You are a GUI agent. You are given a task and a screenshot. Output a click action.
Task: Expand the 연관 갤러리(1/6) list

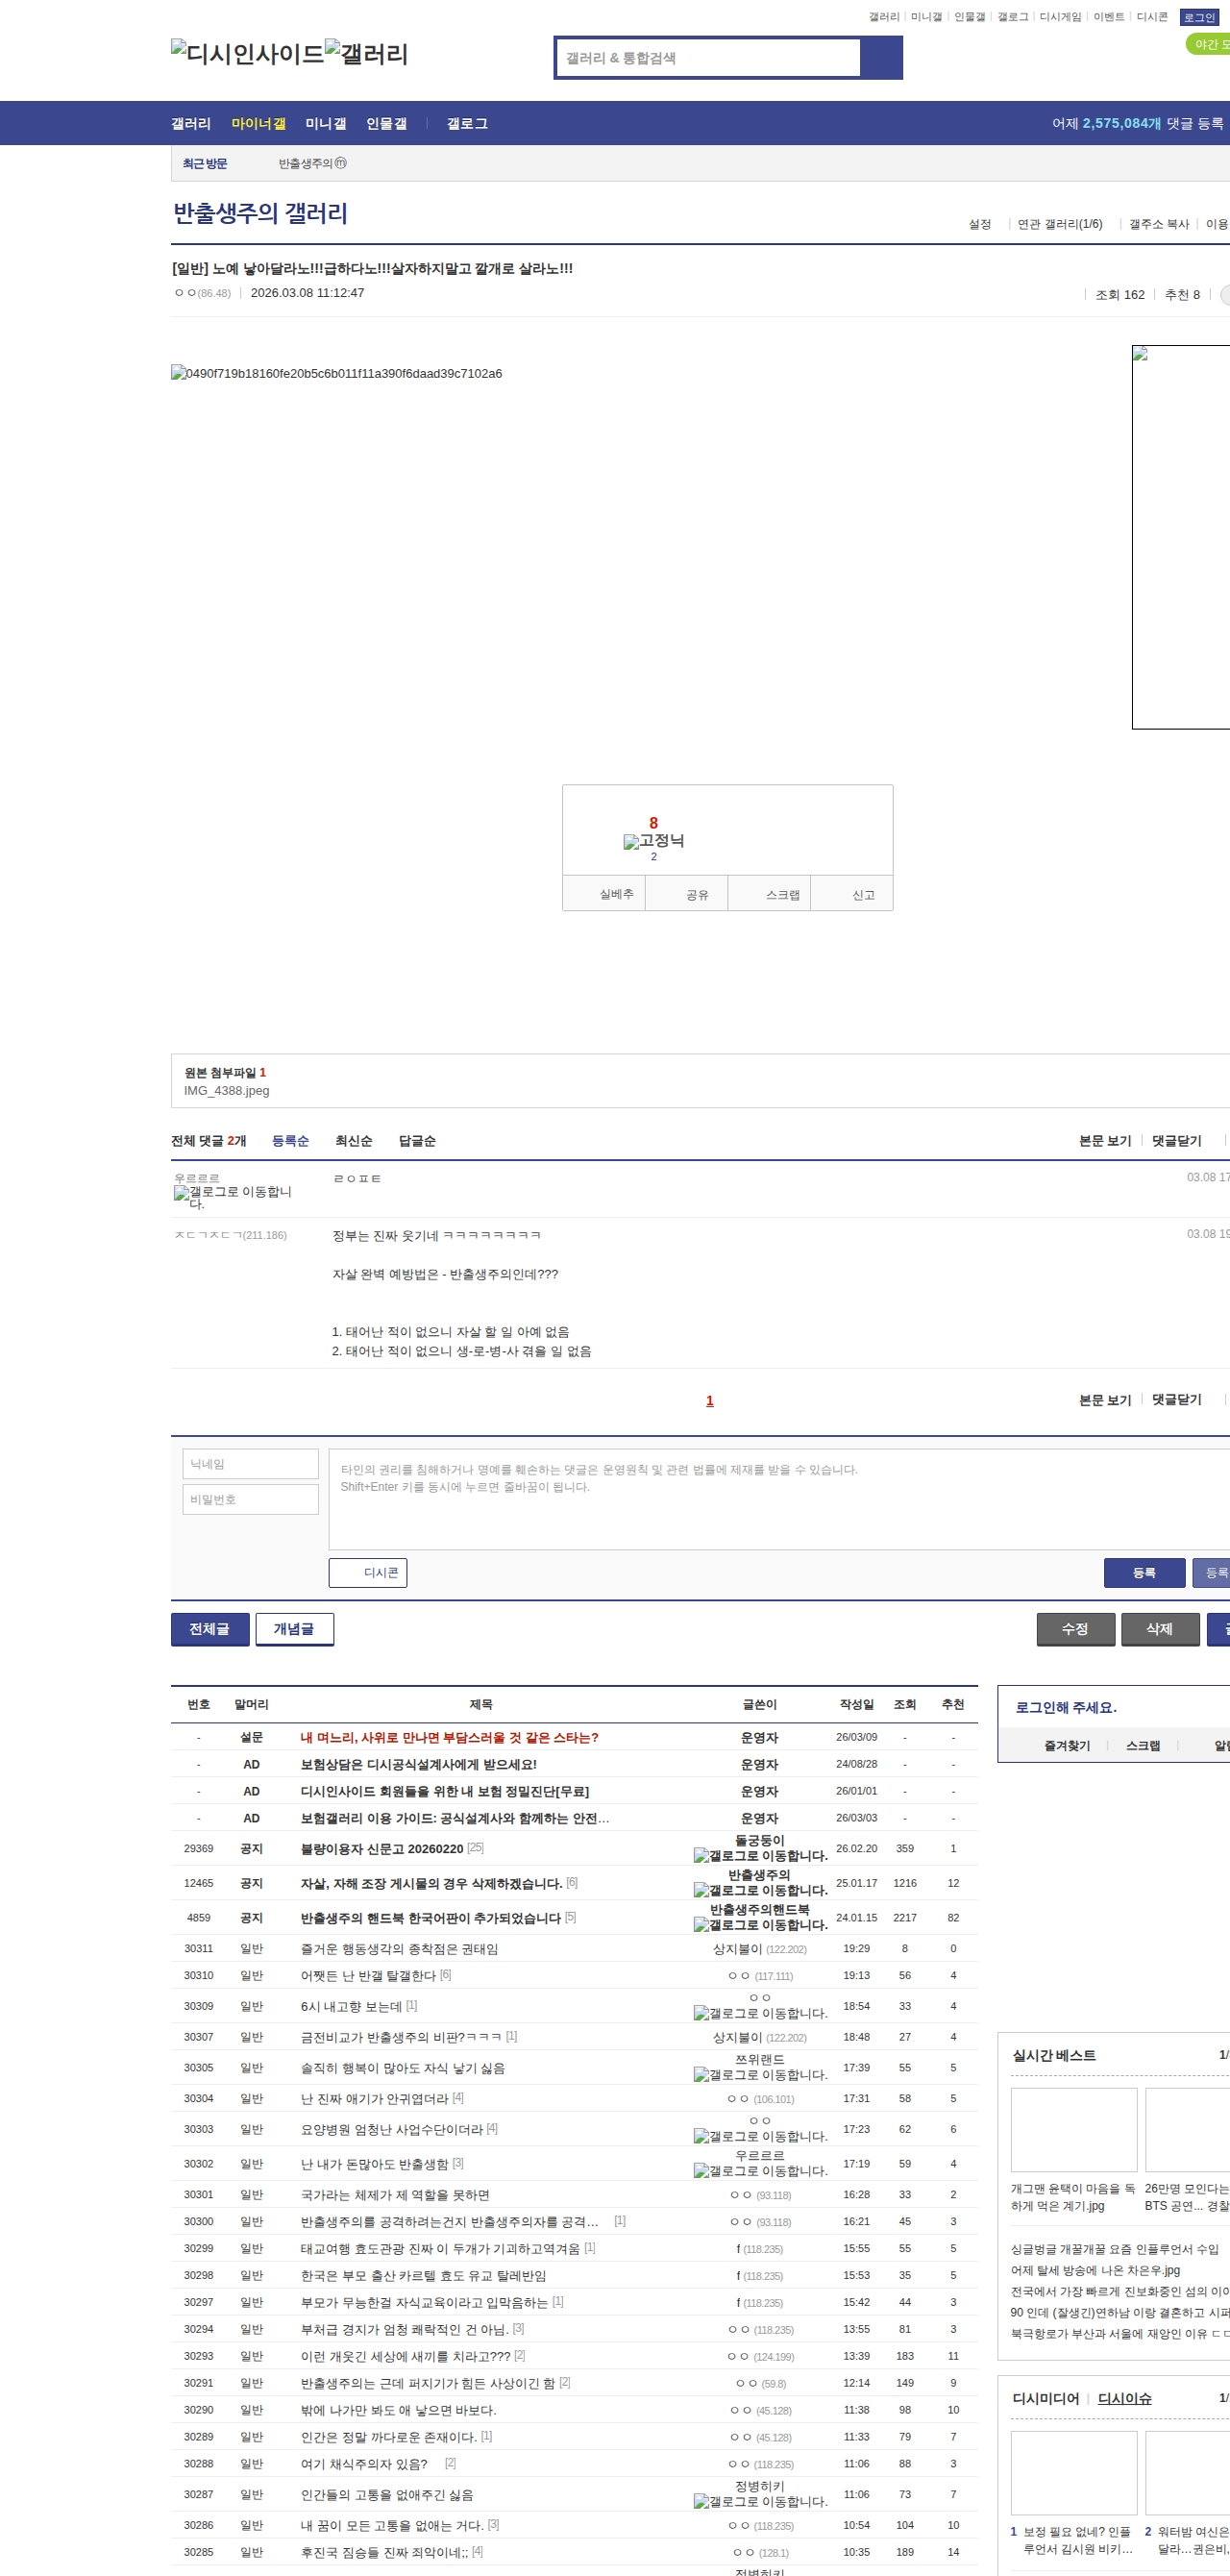[1059, 224]
